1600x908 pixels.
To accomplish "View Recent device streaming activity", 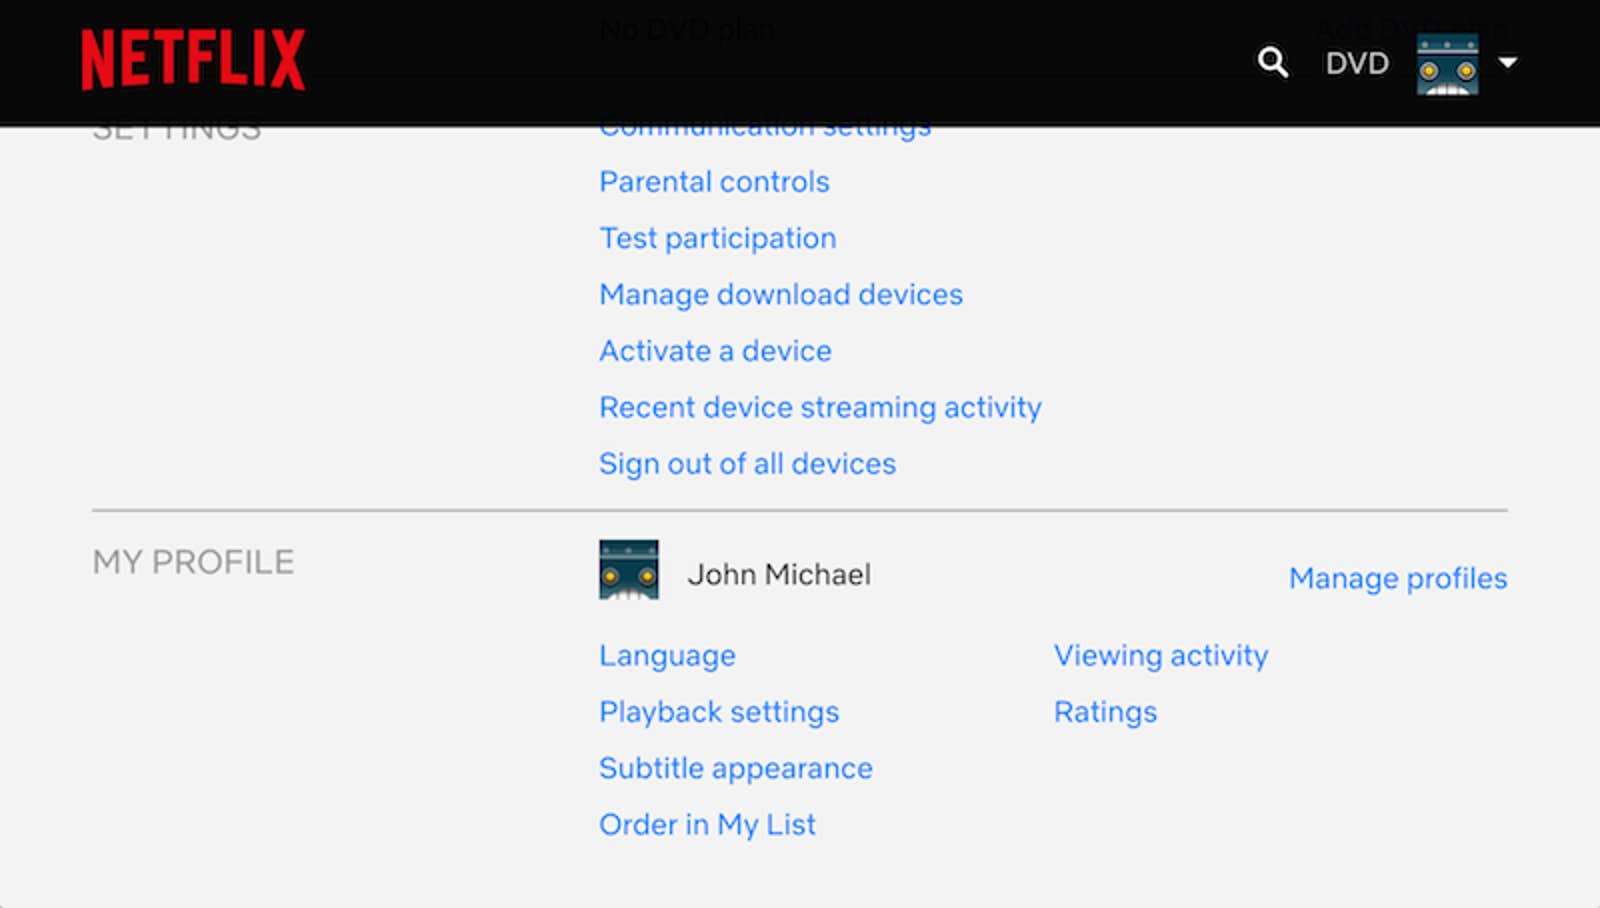I will tap(819, 407).
